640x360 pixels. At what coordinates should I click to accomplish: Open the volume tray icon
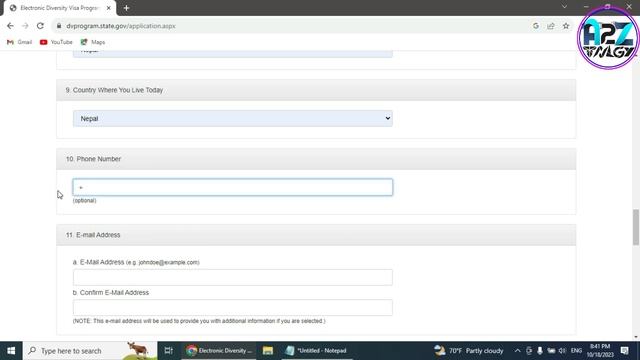562,351
